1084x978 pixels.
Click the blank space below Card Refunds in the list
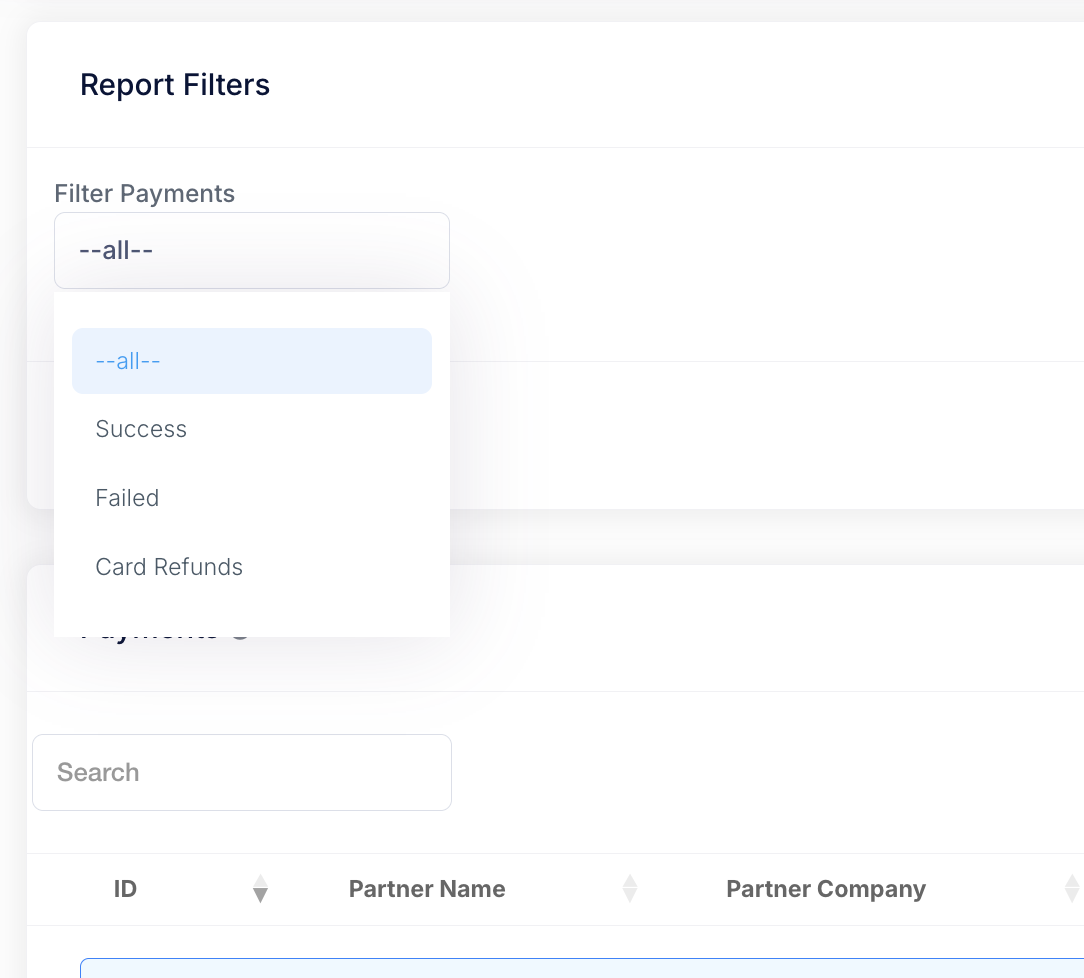click(252, 615)
